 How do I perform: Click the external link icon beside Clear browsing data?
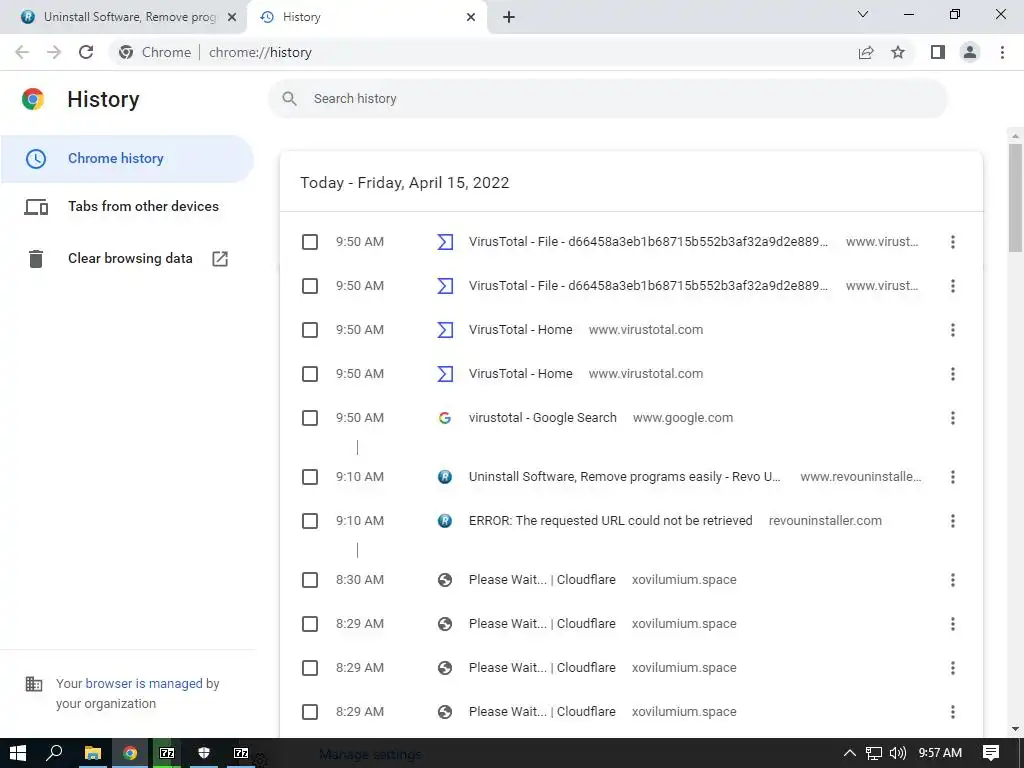tap(220, 259)
